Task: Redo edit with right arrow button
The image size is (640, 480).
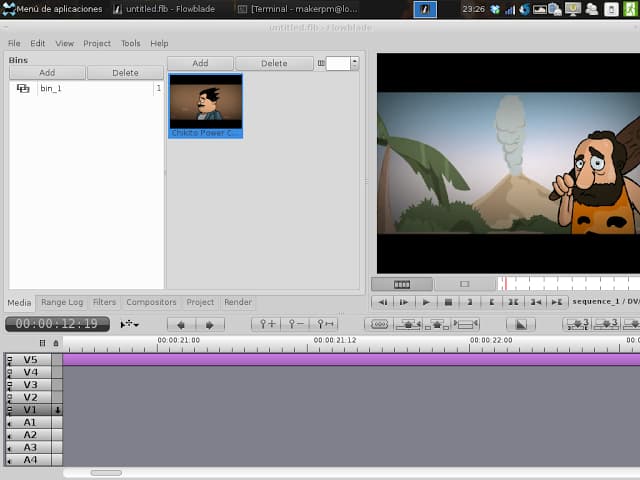Action: [x=210, y=324]
